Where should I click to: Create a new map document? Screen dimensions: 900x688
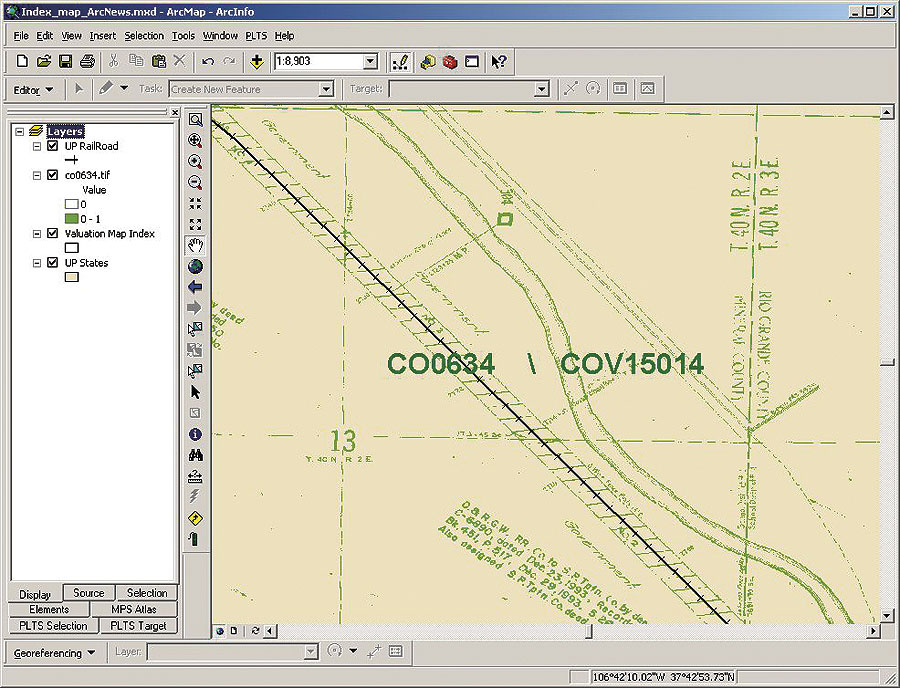22,61
